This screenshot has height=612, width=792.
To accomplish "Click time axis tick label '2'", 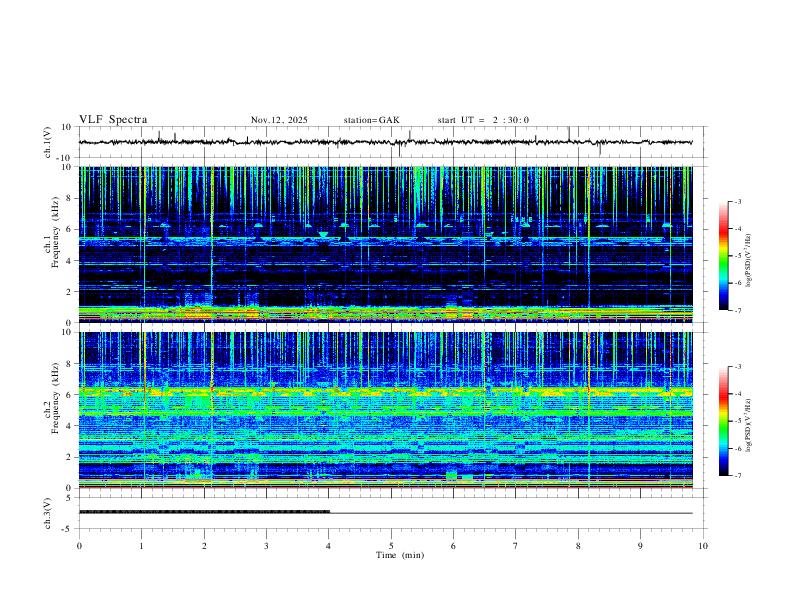I will click(204, 546).
